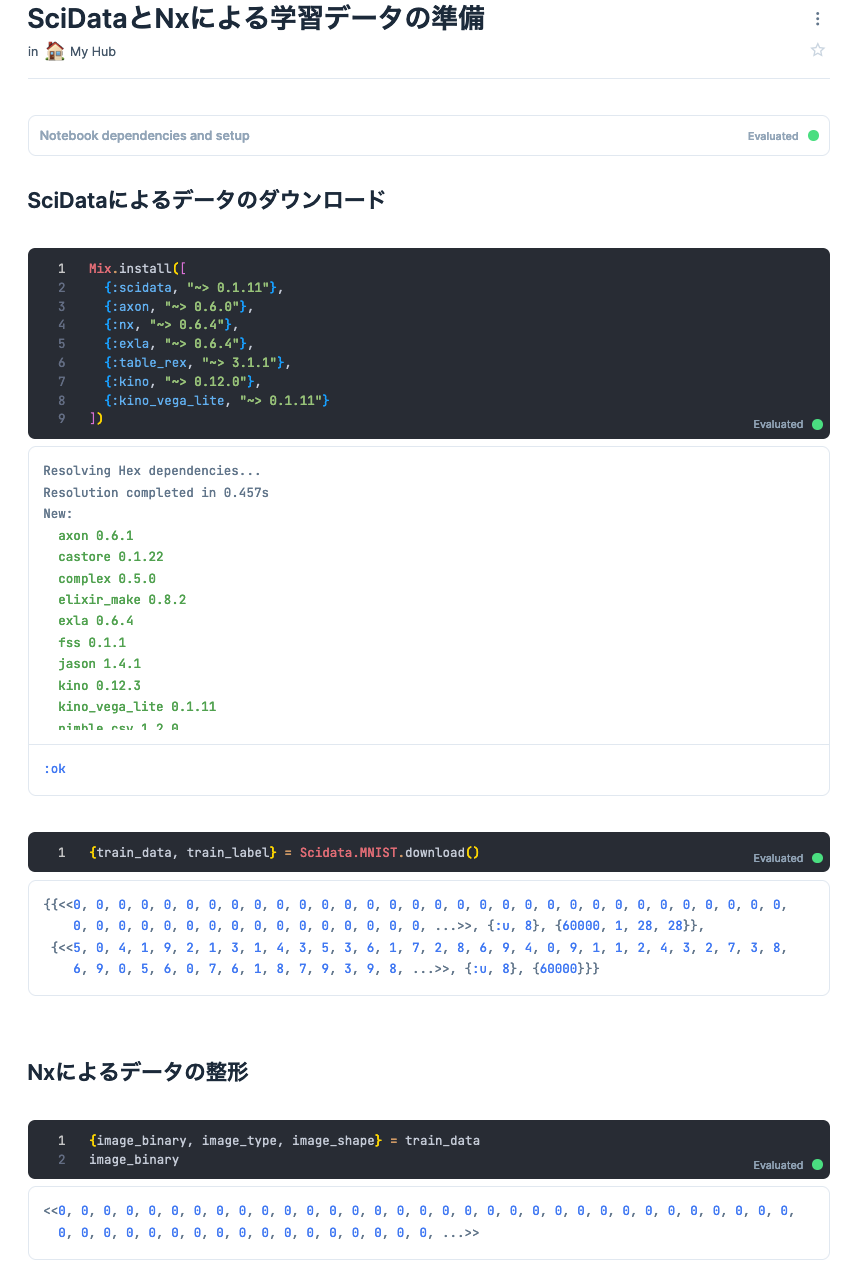The width and height of the screenshot is (865, 1272).
Task: Click the :ok result output
Action: (55, 769)
